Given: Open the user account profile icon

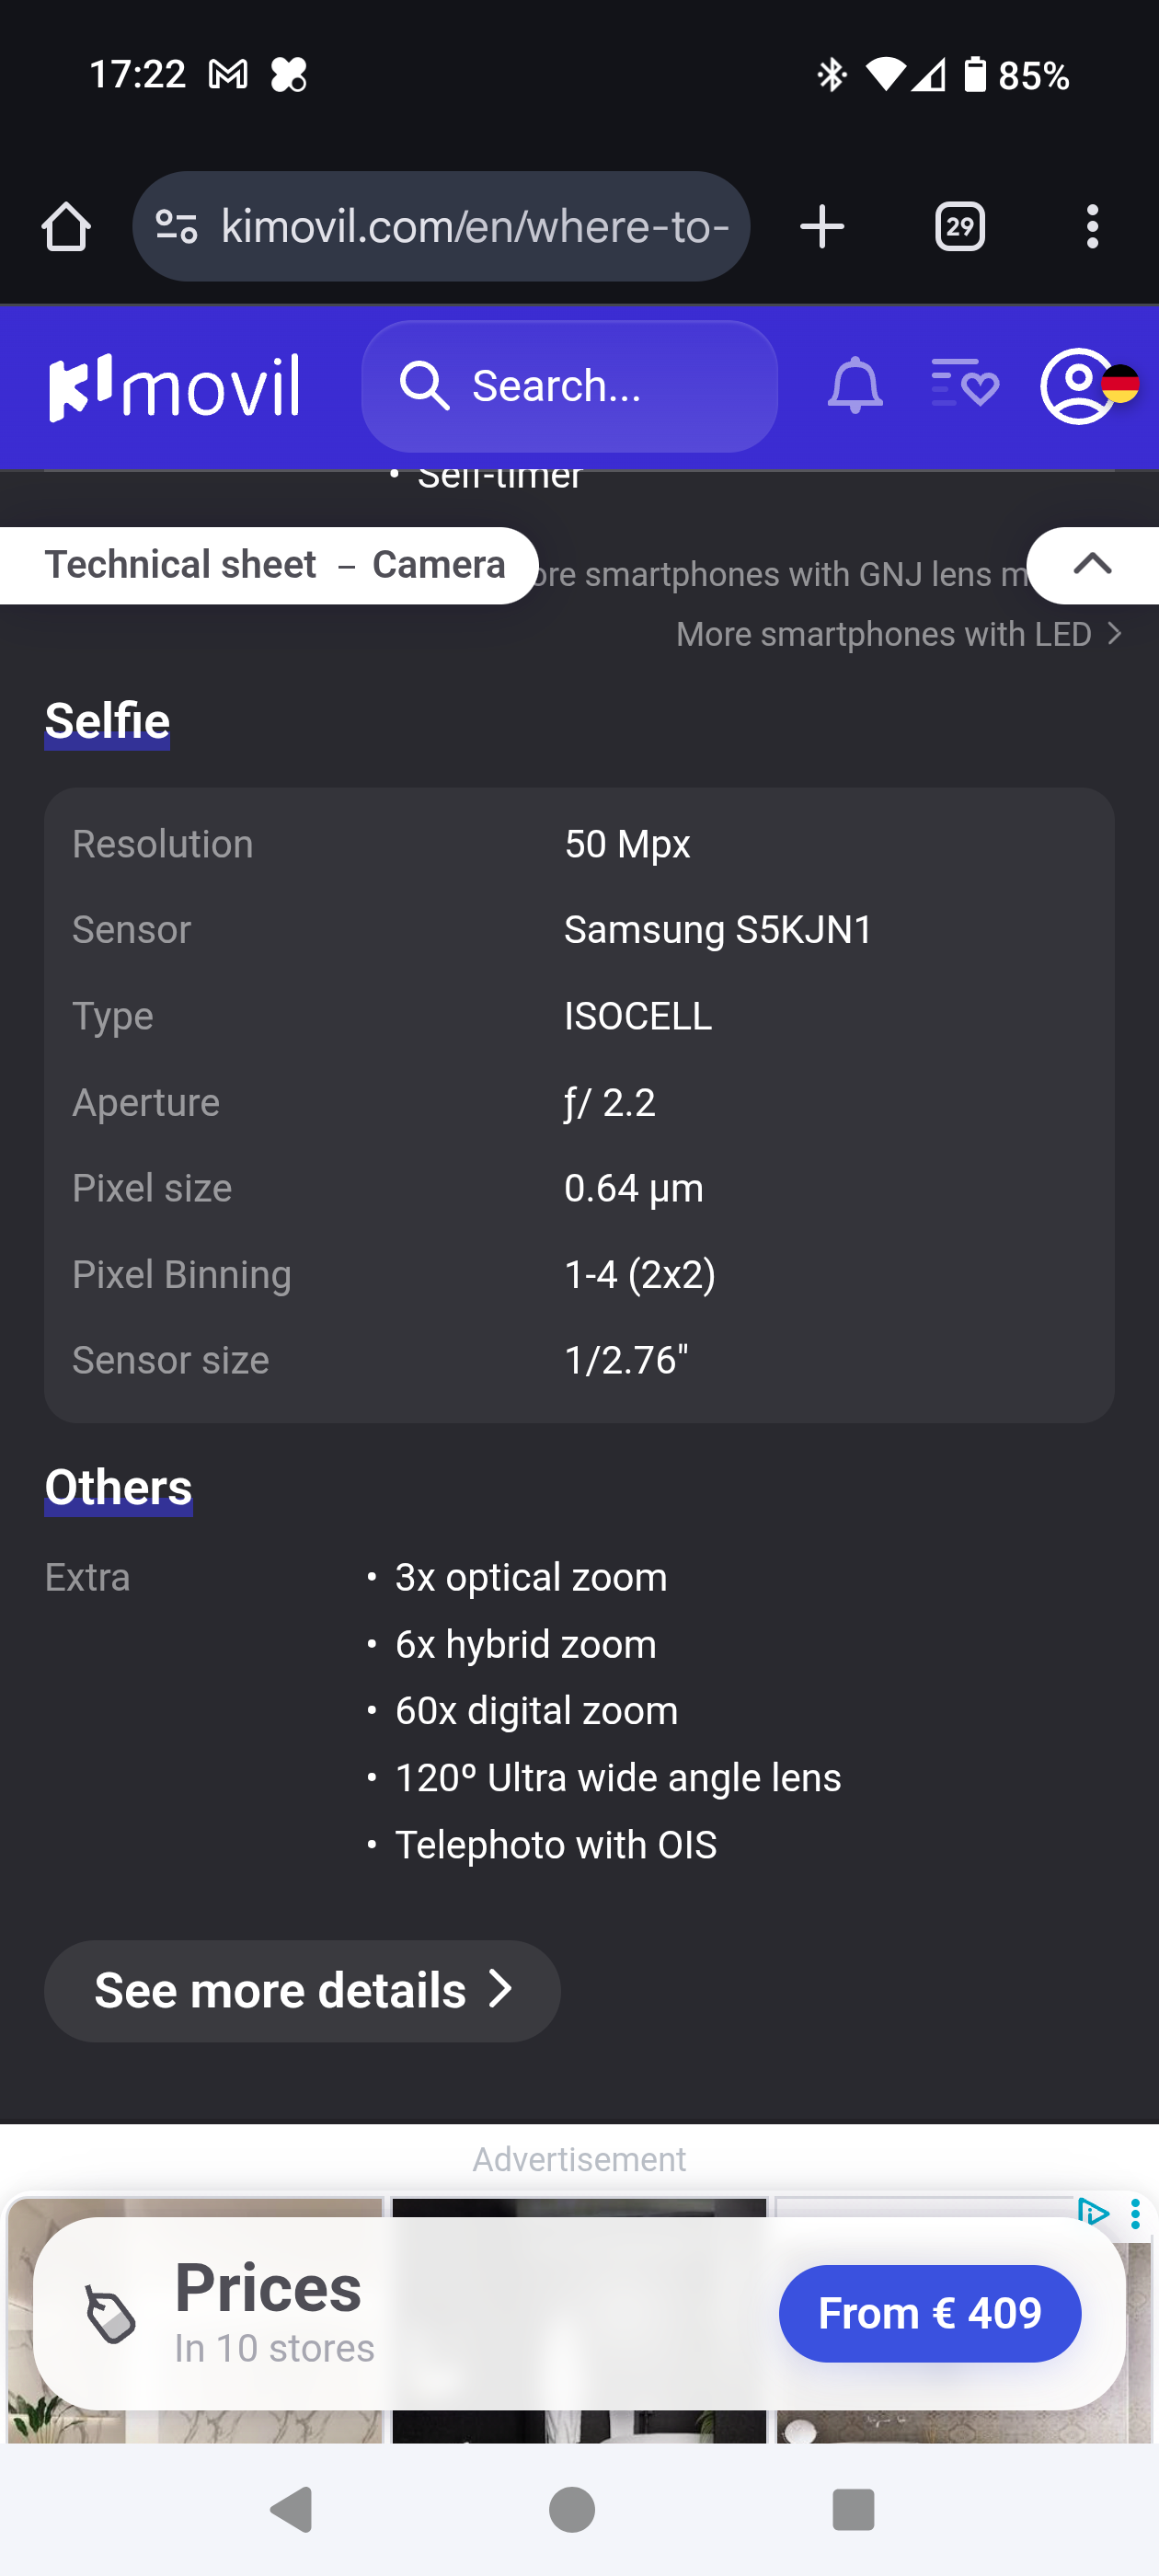Looking at the screenshot, I should pyautogui.click(x=1078, y=386).
